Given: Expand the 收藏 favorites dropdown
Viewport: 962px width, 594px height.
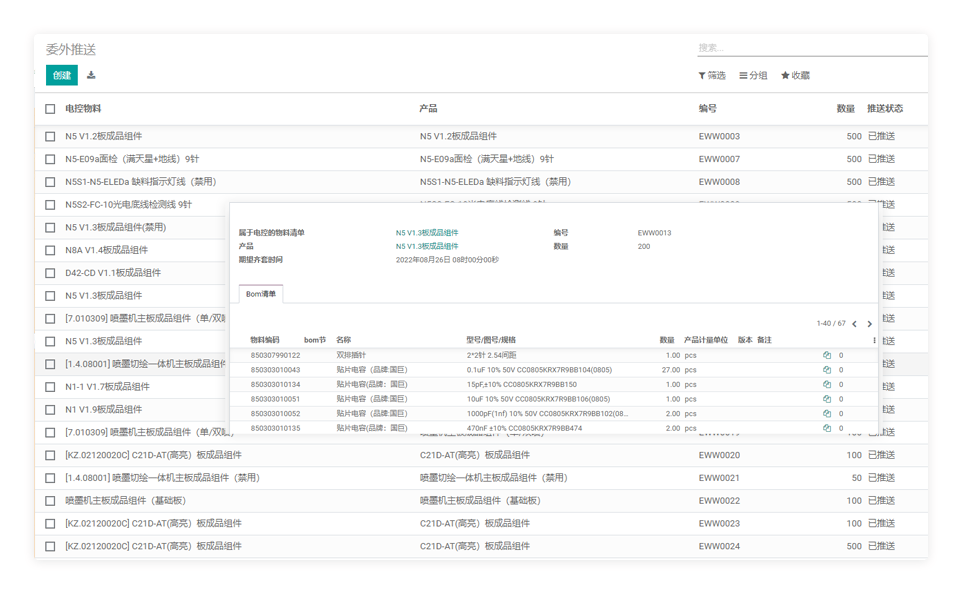Looking at the screenshot, I should [795, 75].
